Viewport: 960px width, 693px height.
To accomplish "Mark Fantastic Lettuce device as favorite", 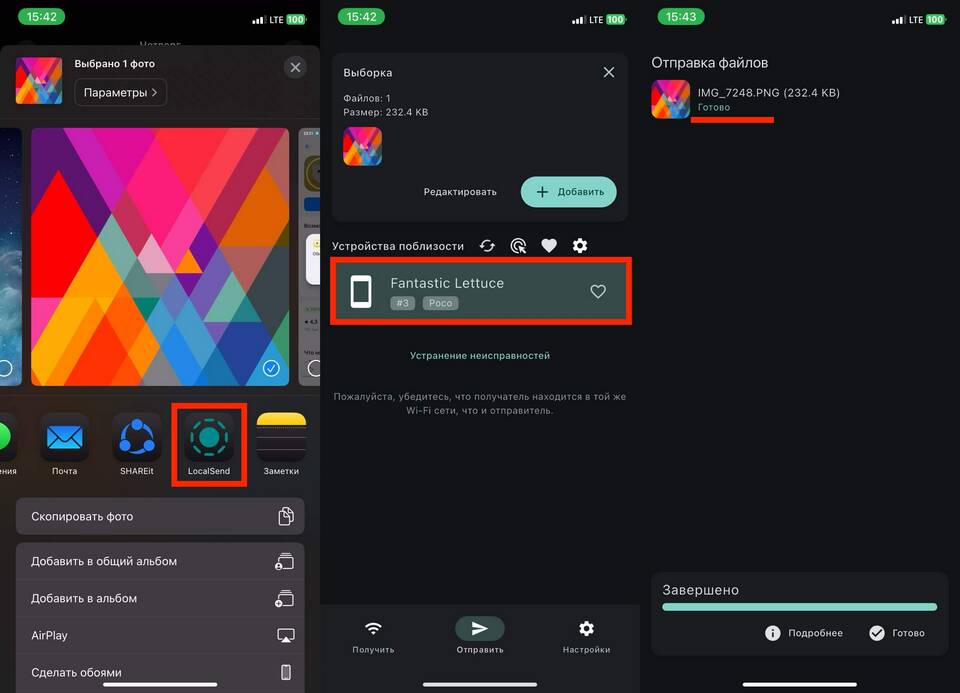I will coord(598,291).
